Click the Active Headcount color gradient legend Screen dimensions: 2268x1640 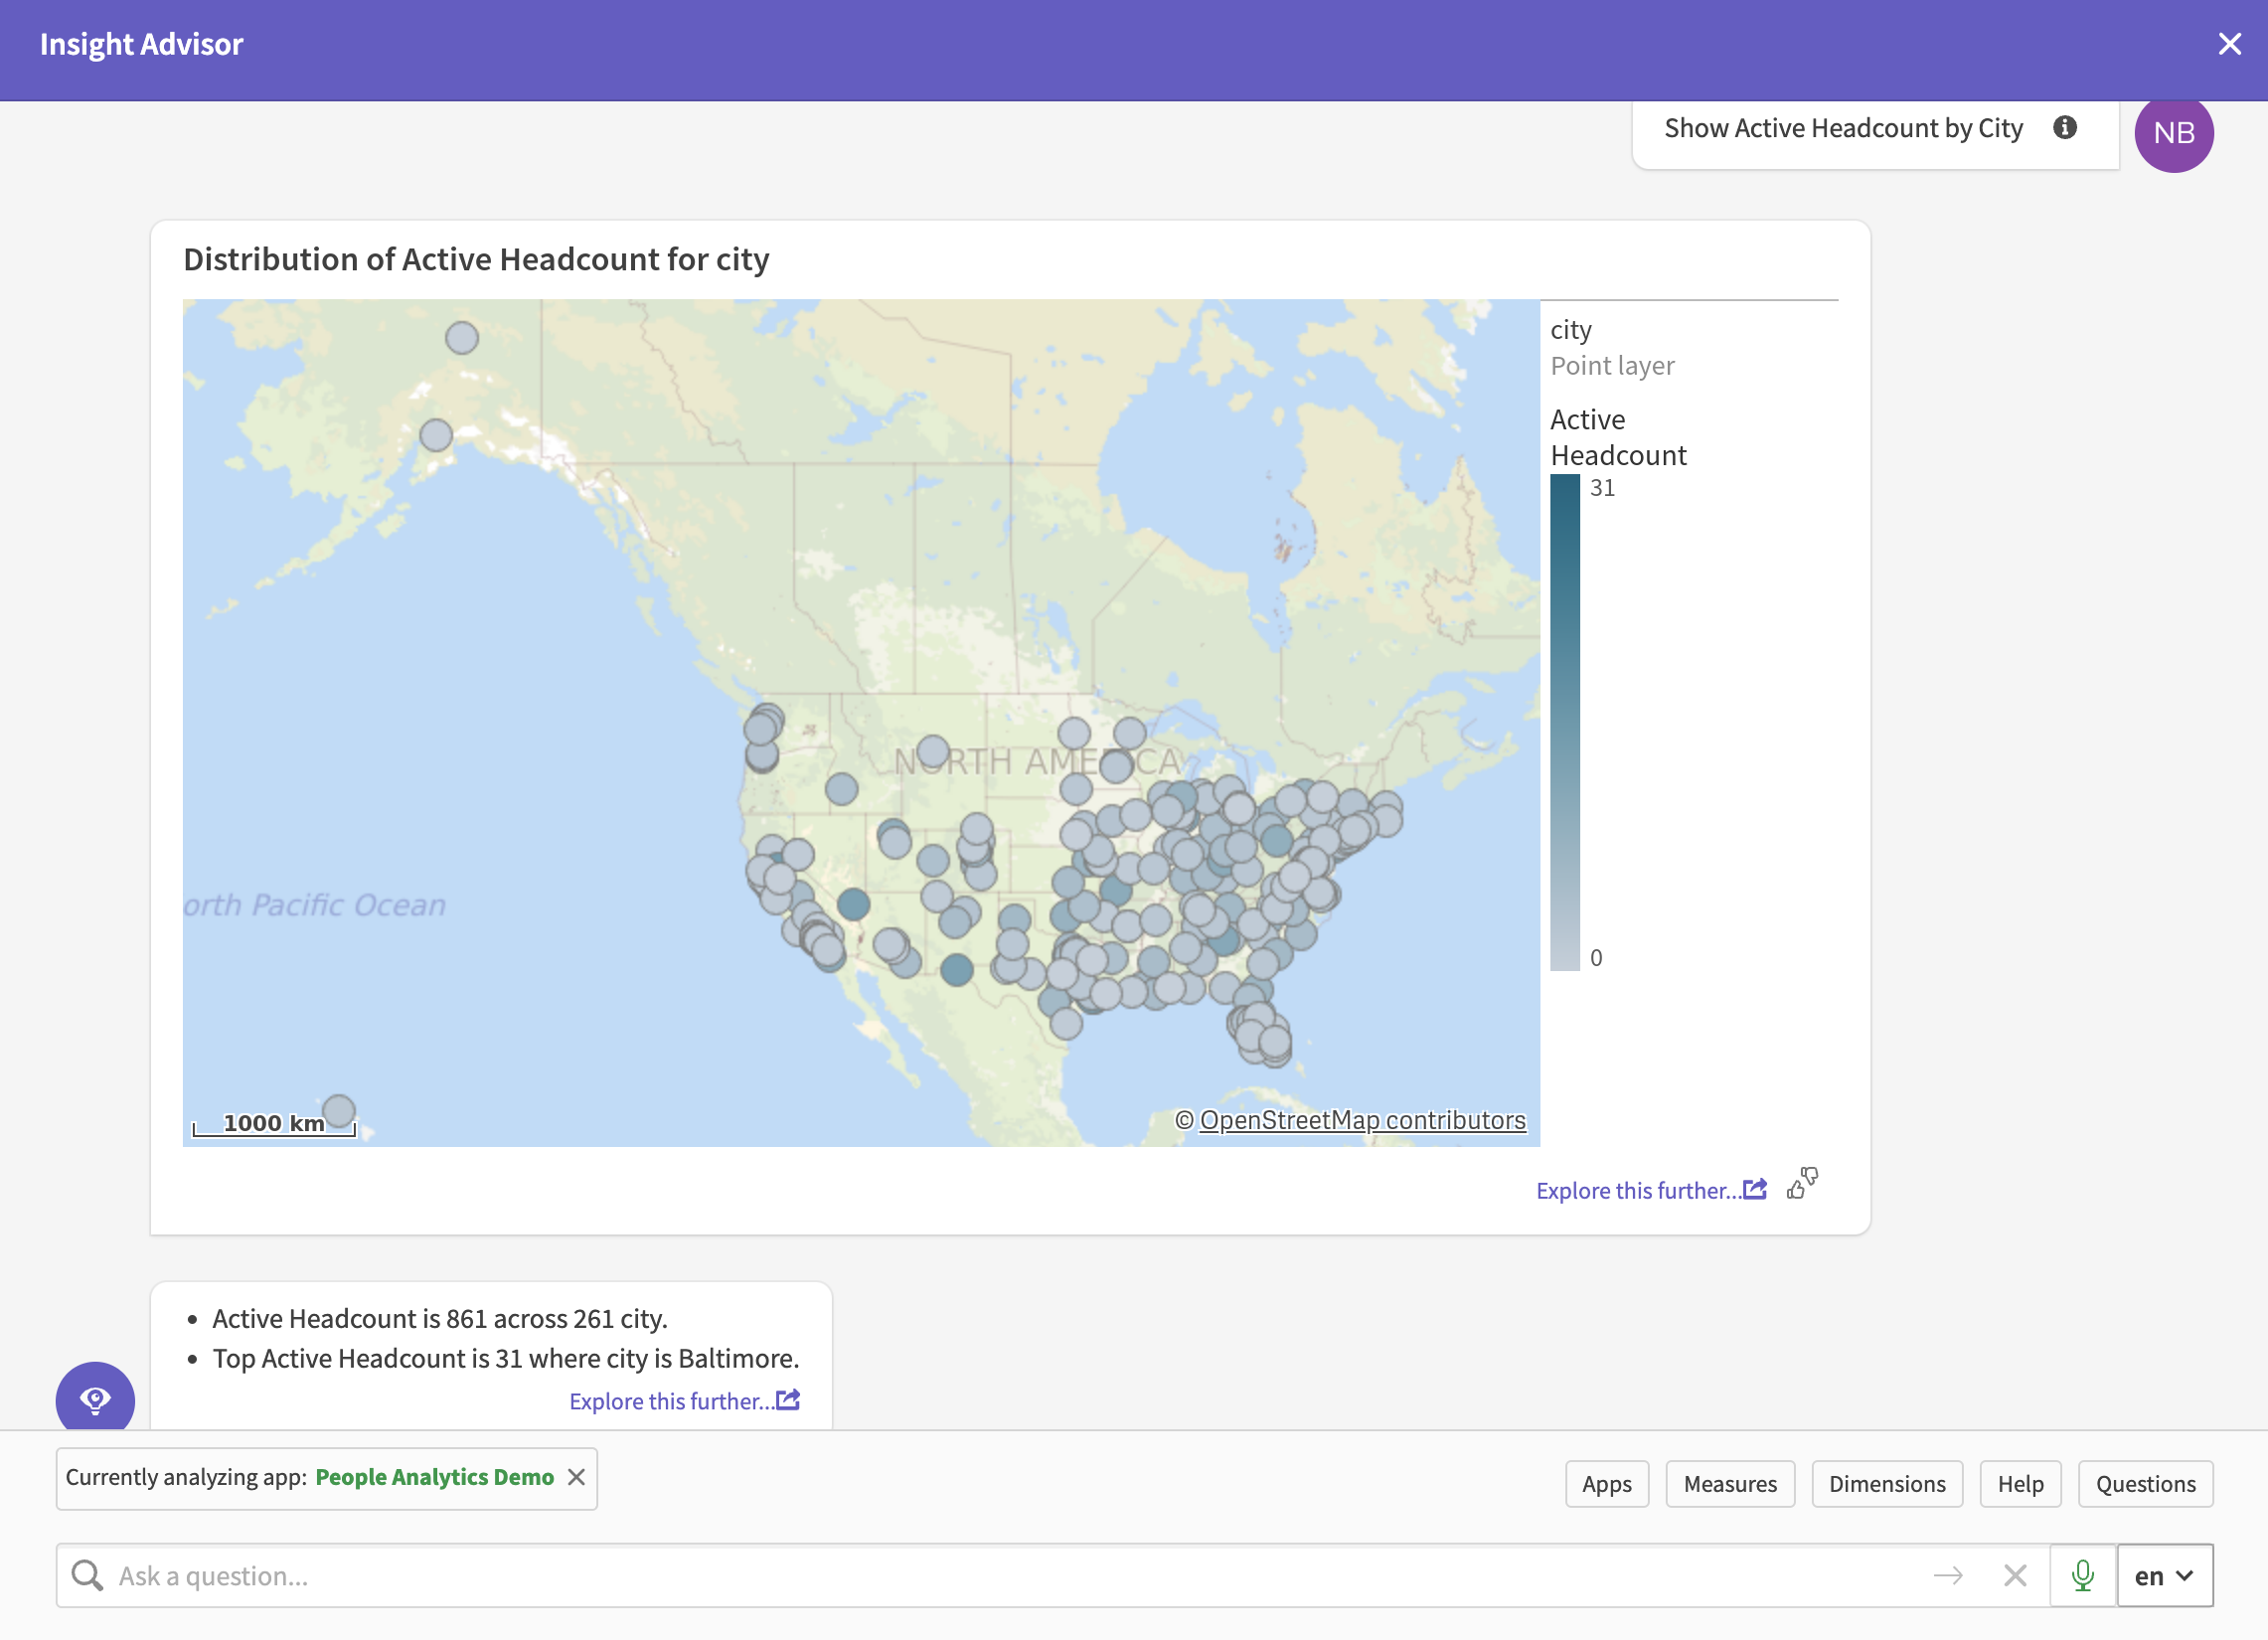1565,720
